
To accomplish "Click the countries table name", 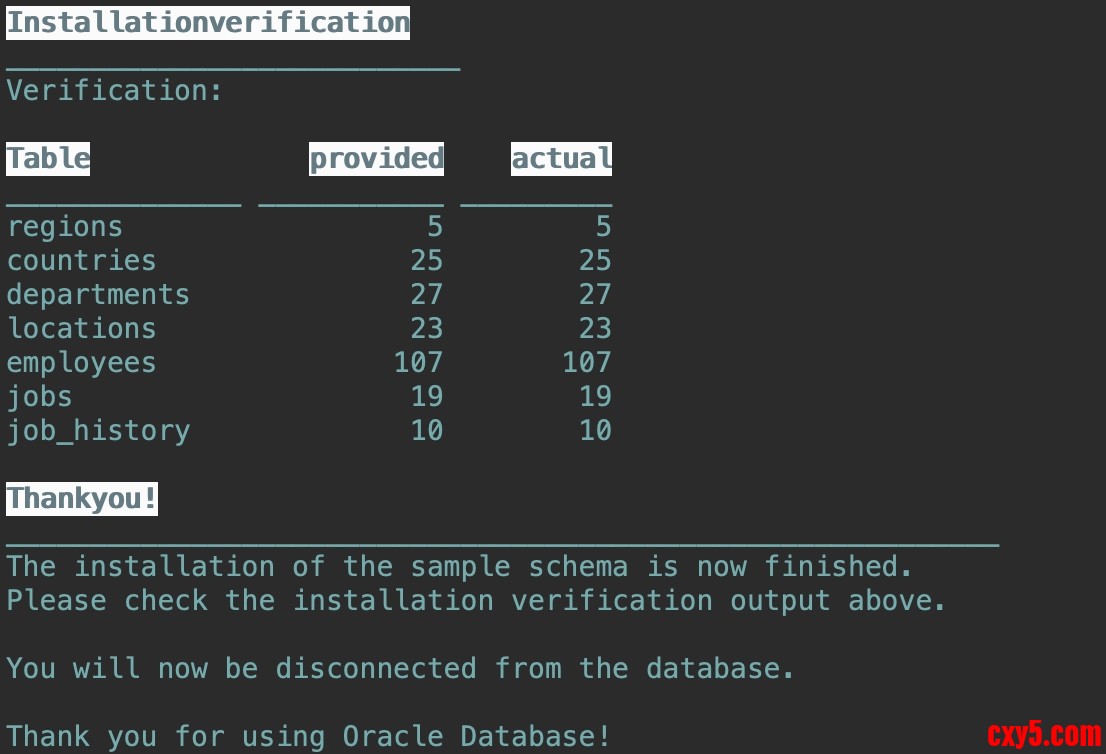I will (82, 261).
